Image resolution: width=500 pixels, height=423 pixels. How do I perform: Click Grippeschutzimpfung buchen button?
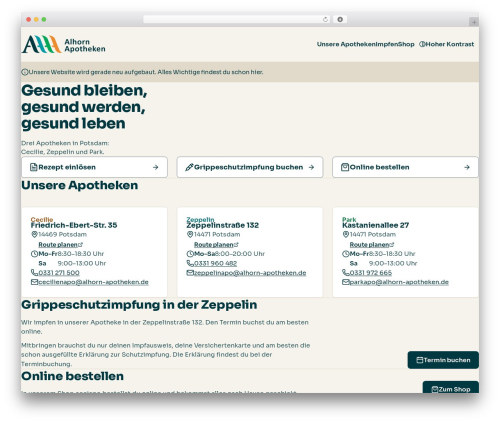(x=250, y=167)
